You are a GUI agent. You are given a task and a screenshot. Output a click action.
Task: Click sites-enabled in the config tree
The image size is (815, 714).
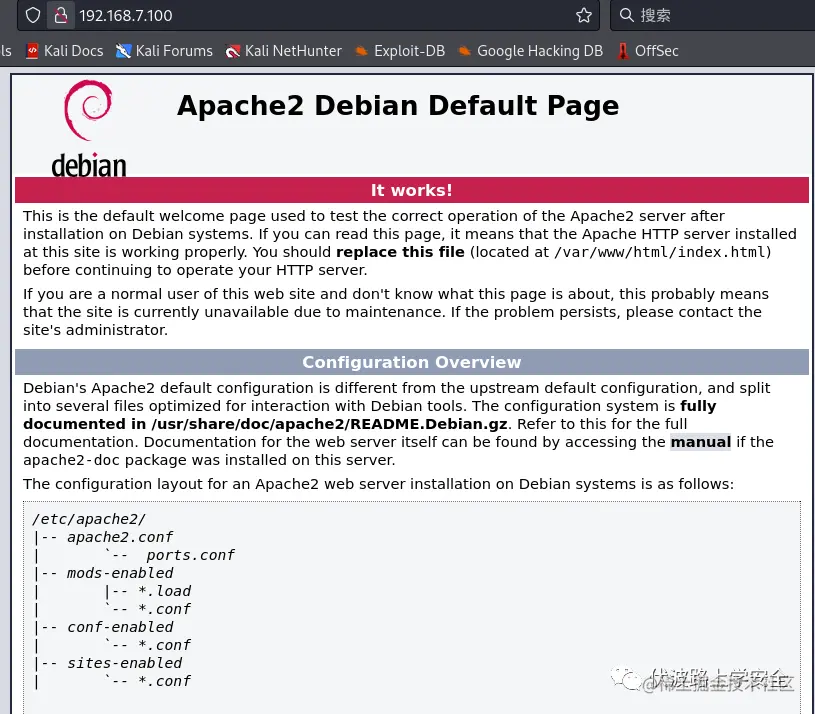coord(124,663)
